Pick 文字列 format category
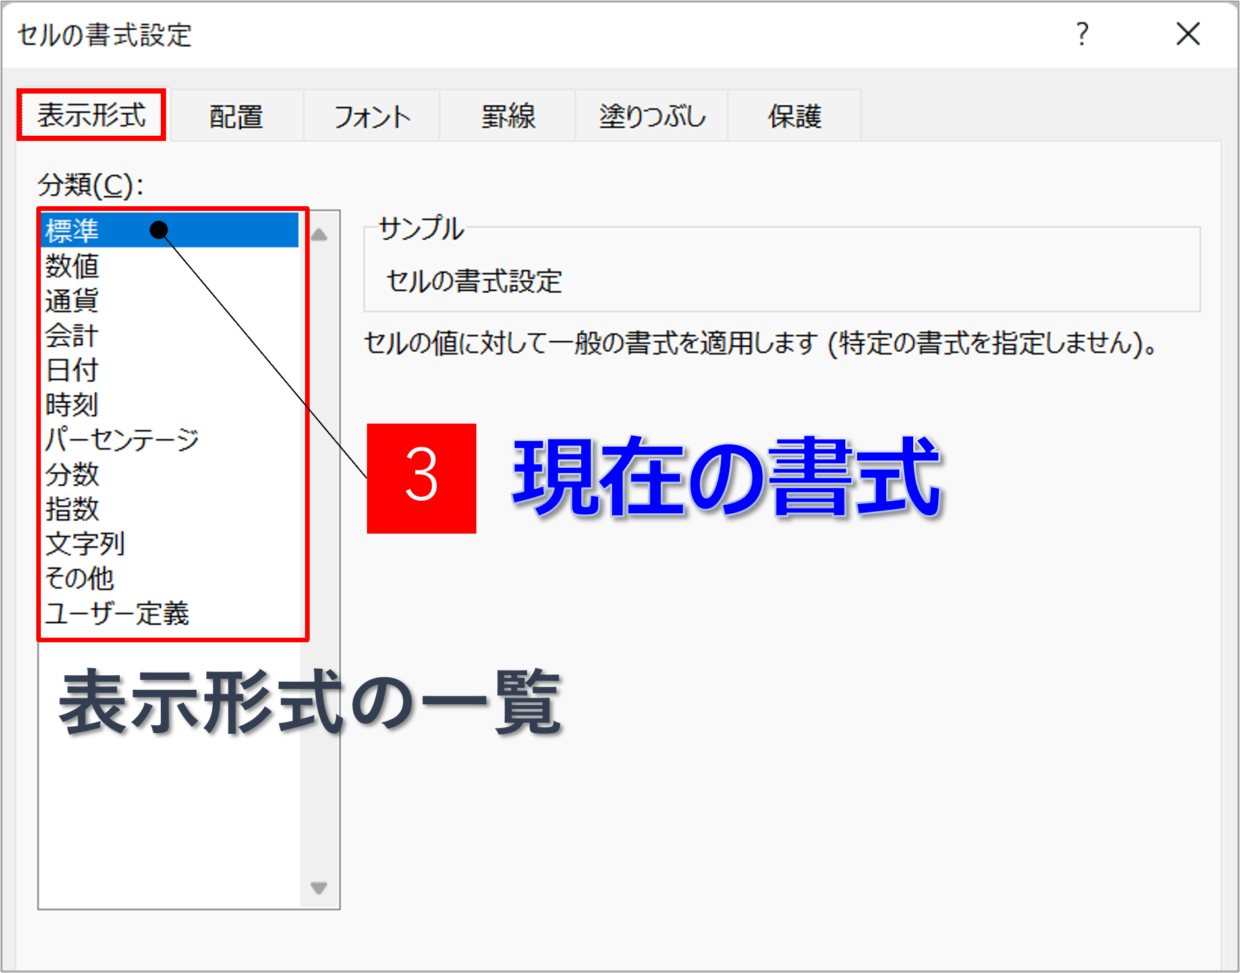The width and height of the screenshot is (1240, 973). 85,544
